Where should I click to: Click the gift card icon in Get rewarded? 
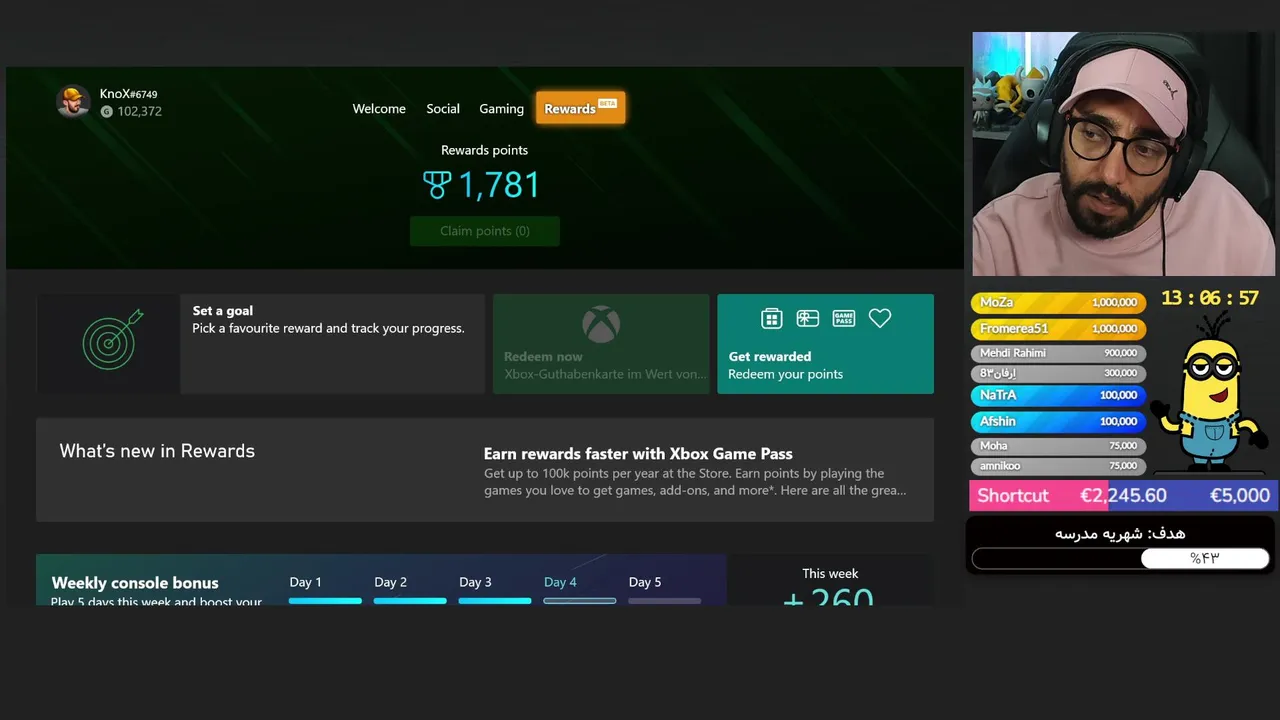[807, 318]
